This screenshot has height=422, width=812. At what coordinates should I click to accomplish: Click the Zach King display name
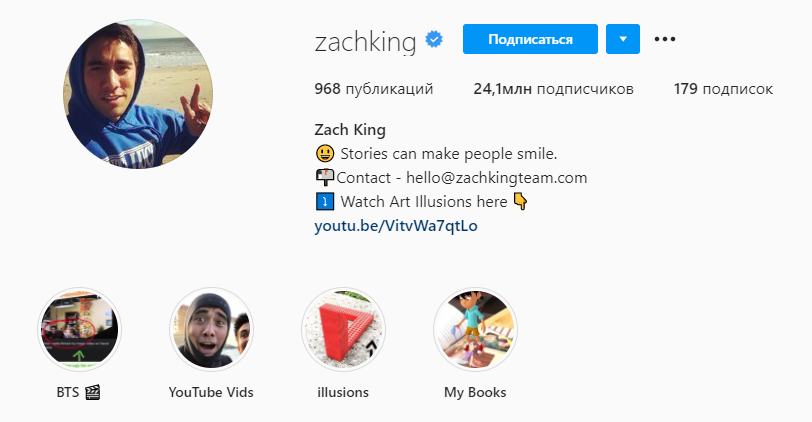pos(350,129)
